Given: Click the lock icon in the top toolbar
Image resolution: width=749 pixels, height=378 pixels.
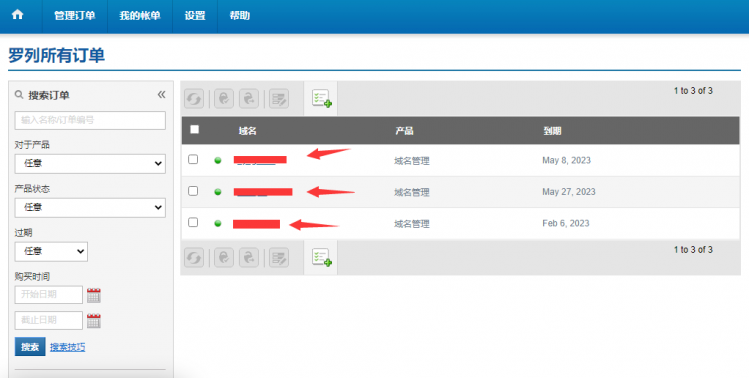Looking at the screenshot, I should 224,99.
